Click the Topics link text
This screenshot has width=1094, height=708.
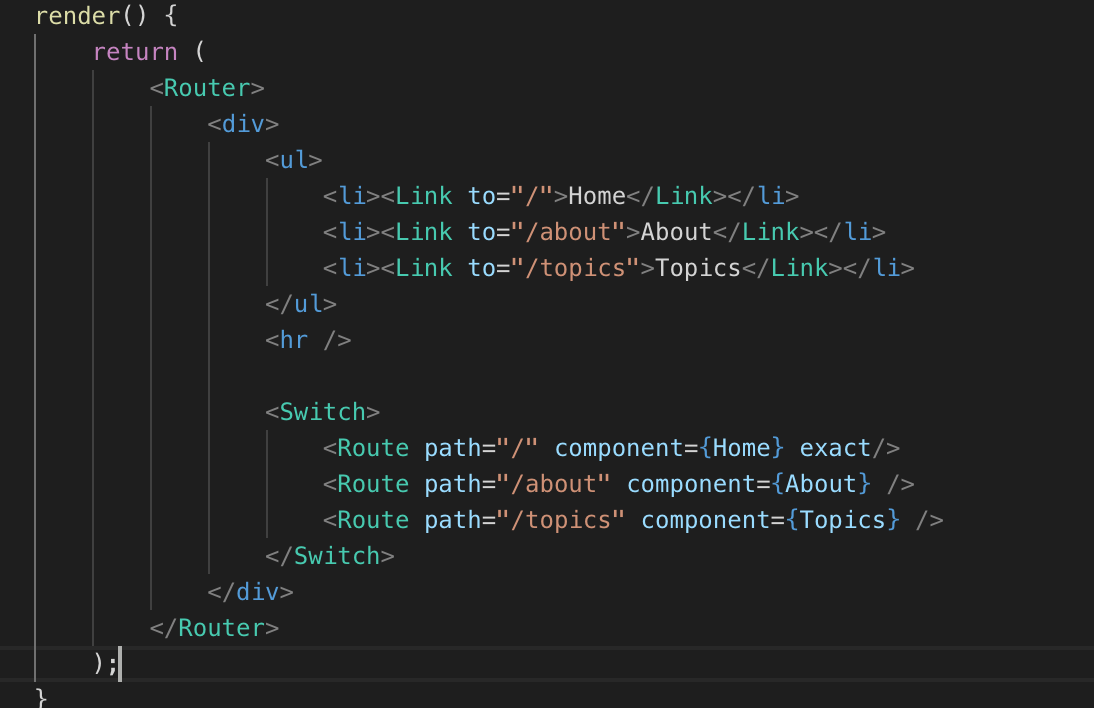click(x=698, y=267)
